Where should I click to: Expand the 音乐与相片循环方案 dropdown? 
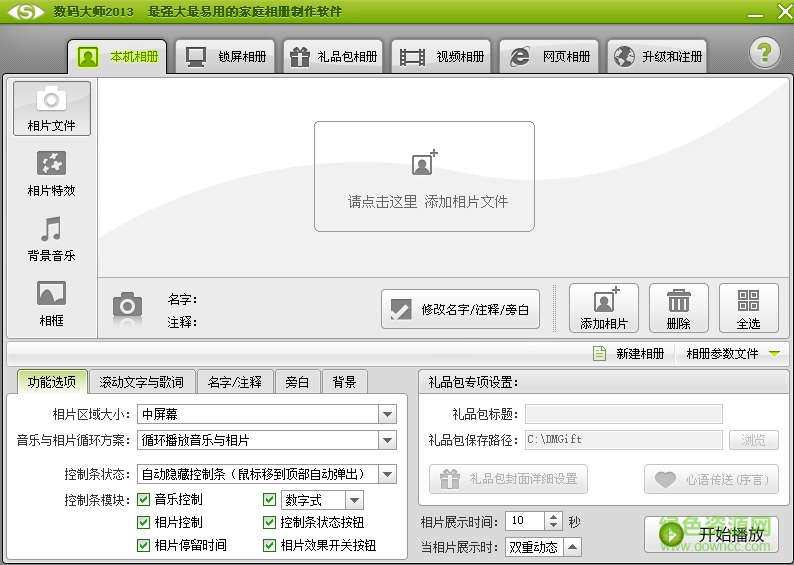387,440
